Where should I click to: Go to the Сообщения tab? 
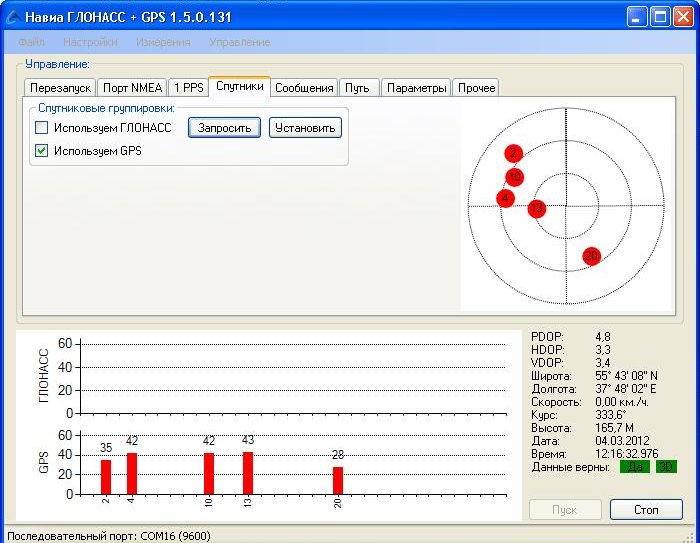pyautogui.click(x=304, y=88)
